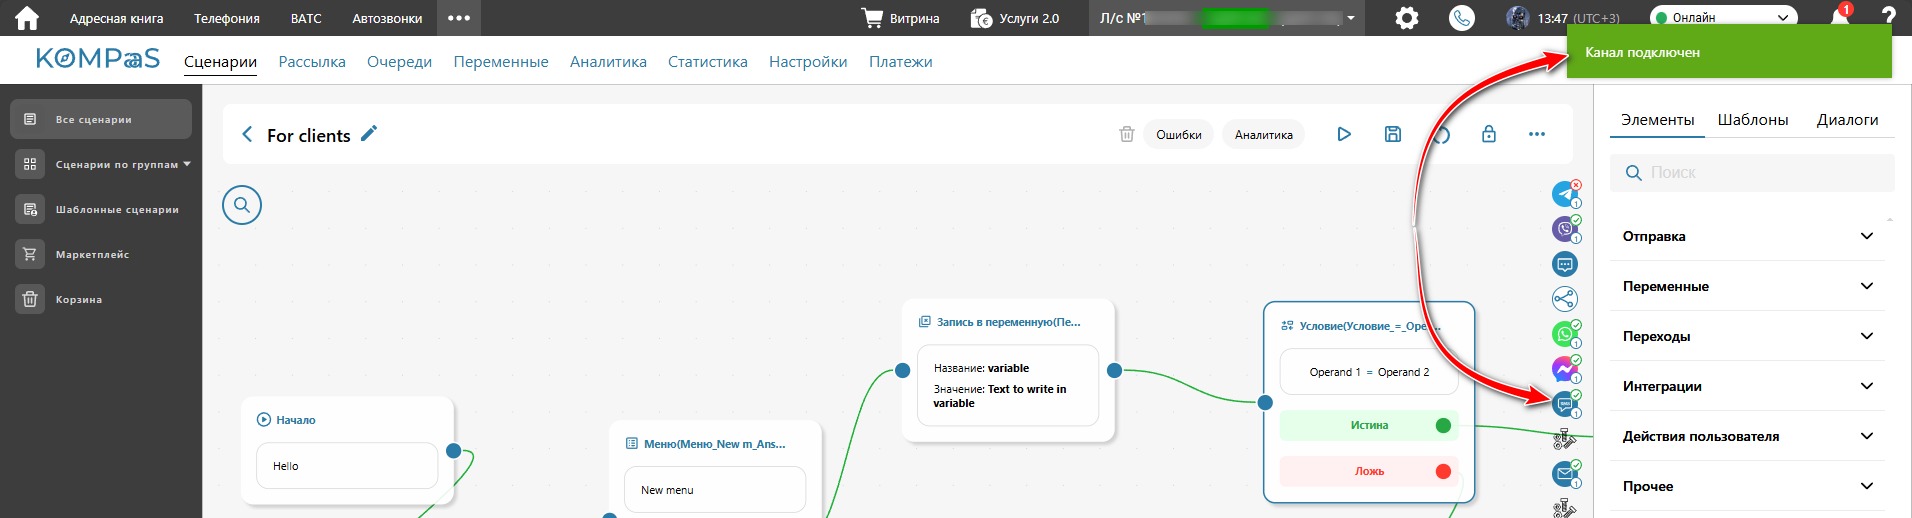Open Переменные tab in main navigation

[501, 61]
